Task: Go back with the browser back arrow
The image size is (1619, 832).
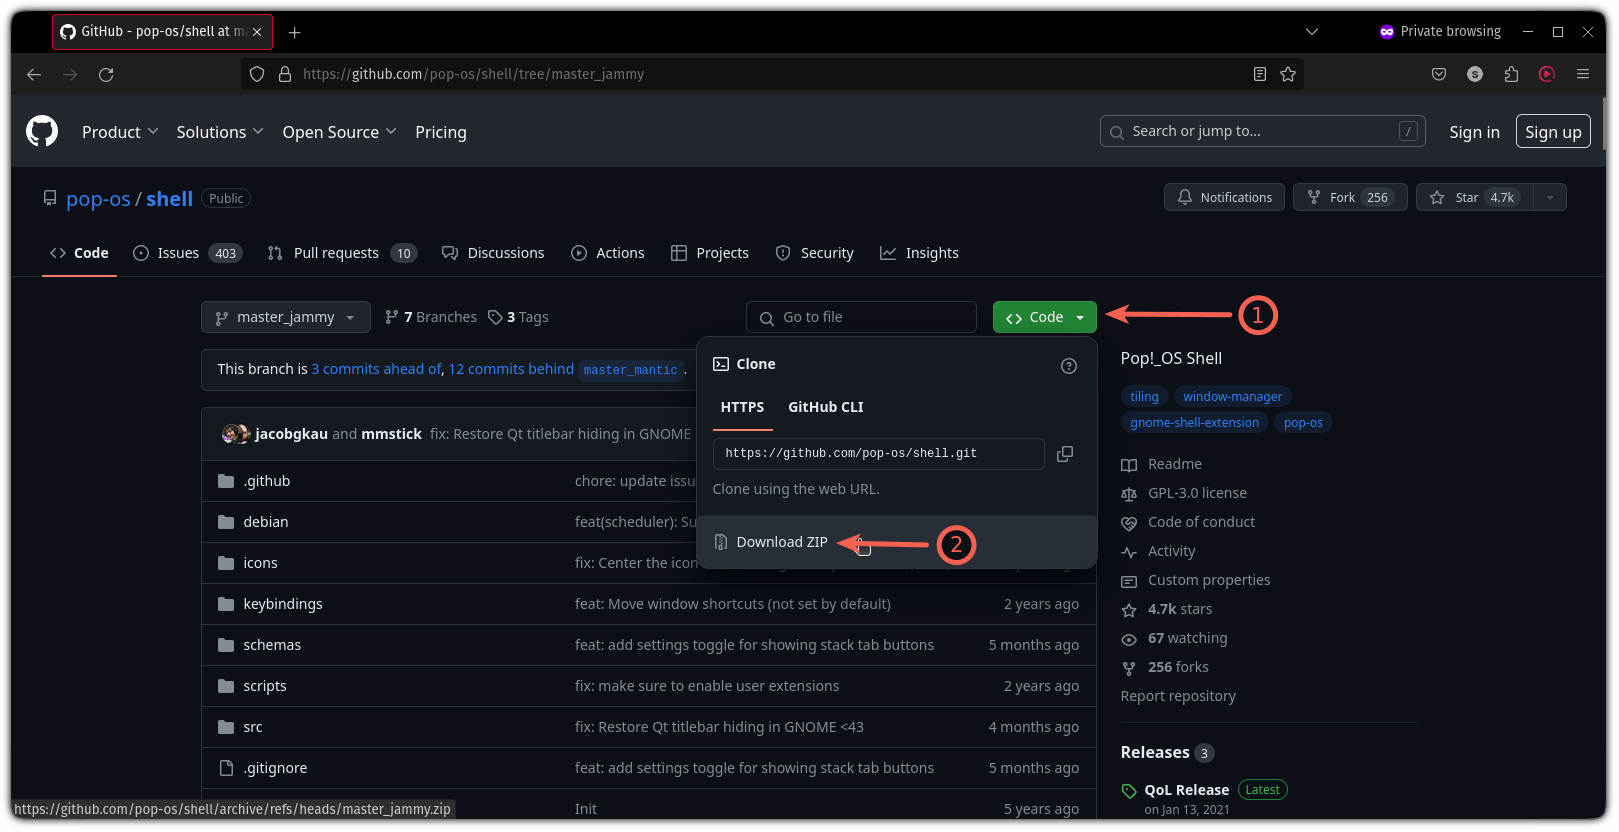Action: pyautogui.click(x=34, y=74)
